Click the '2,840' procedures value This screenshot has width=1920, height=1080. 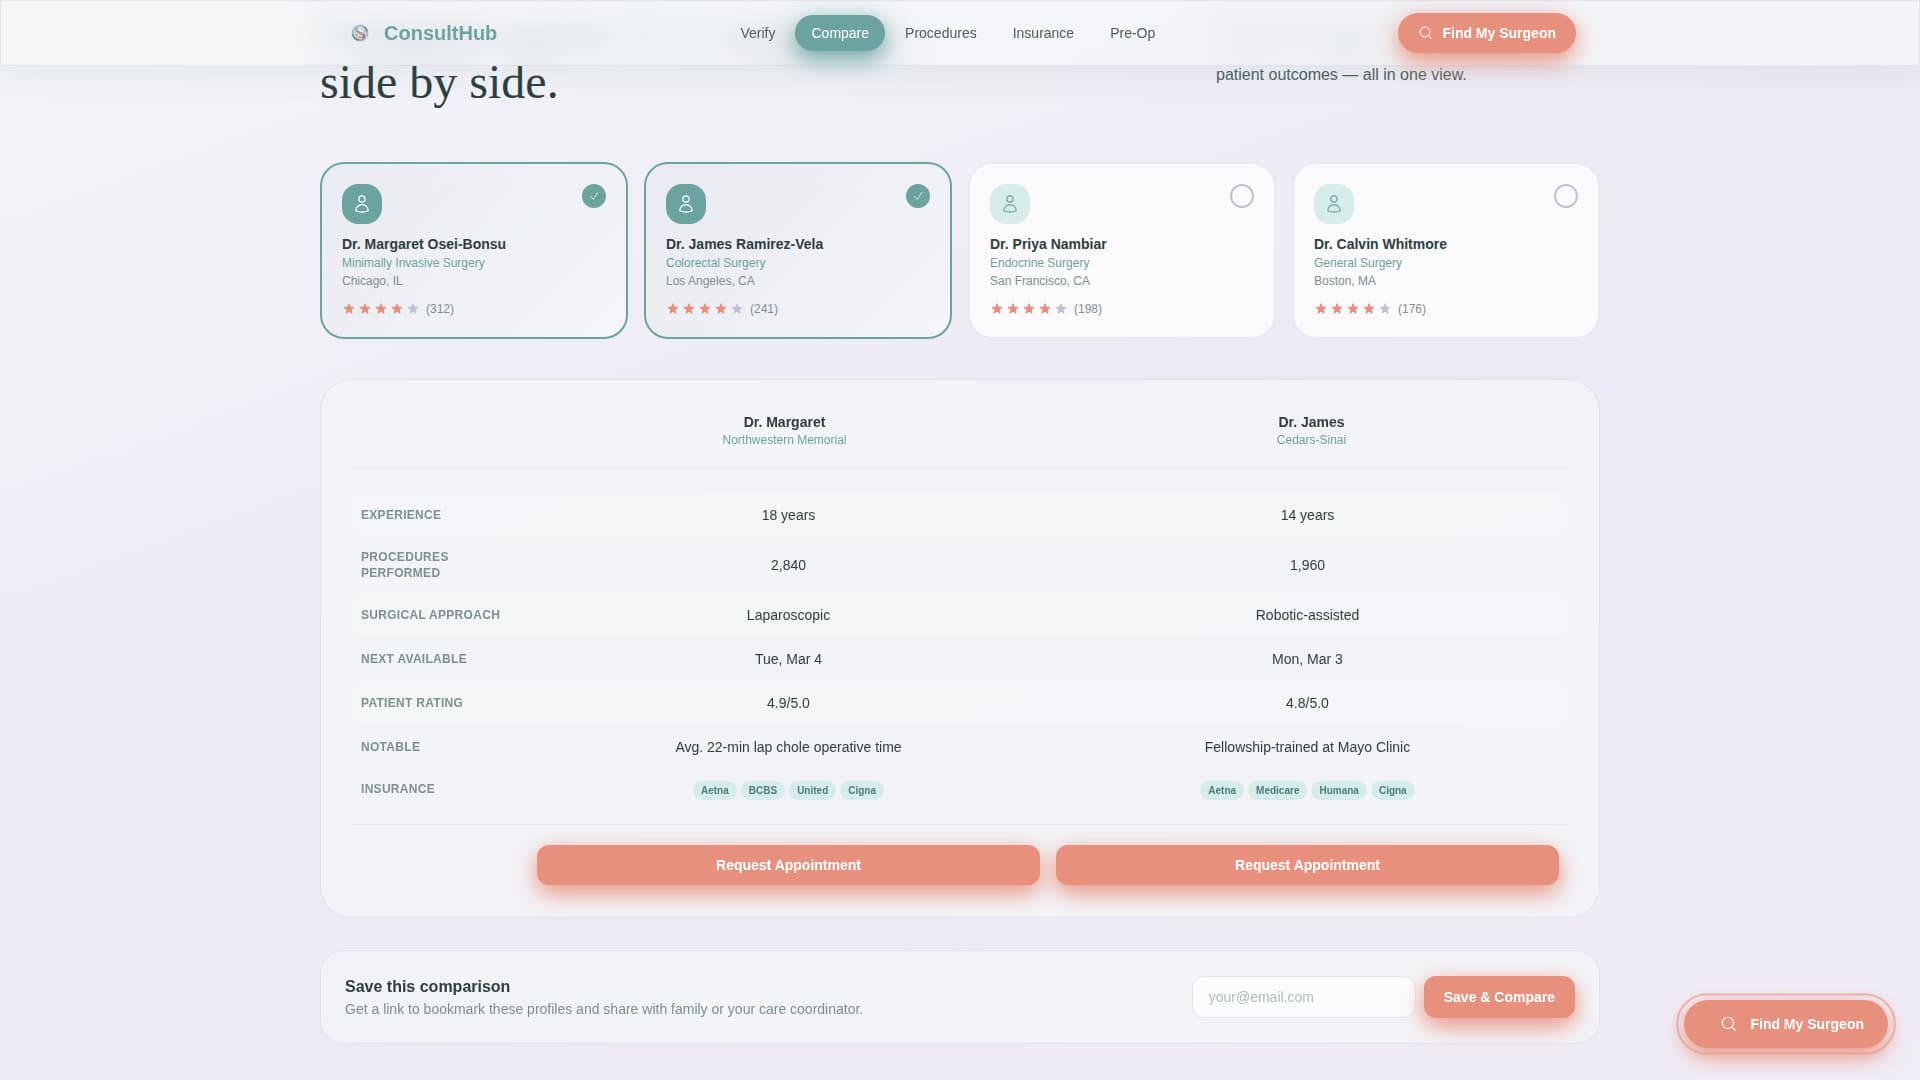(788, 565)
